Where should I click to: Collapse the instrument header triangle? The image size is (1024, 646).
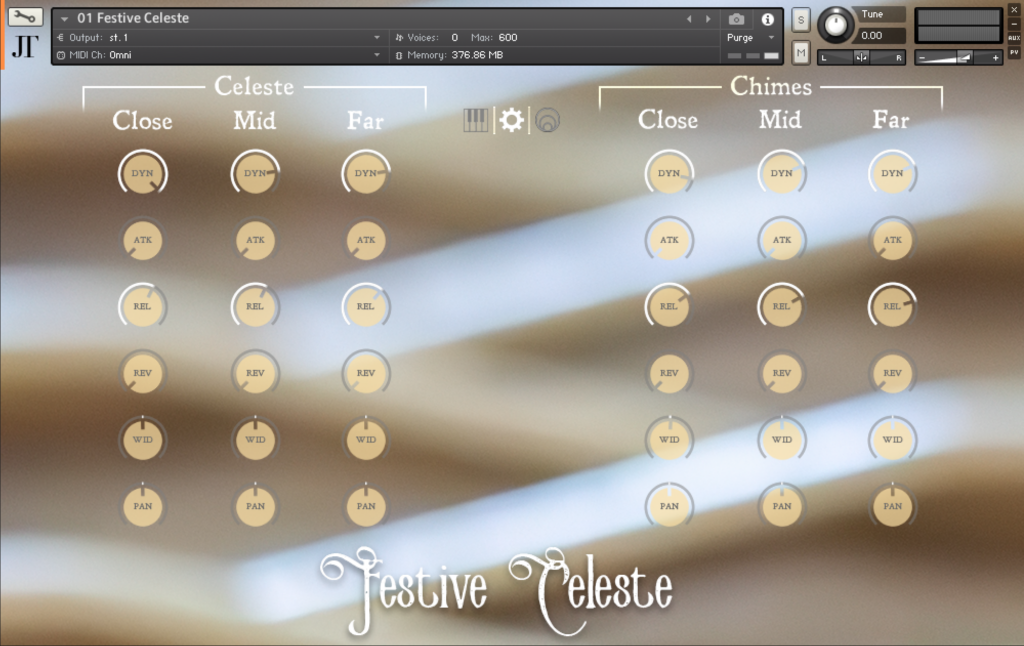65,19
